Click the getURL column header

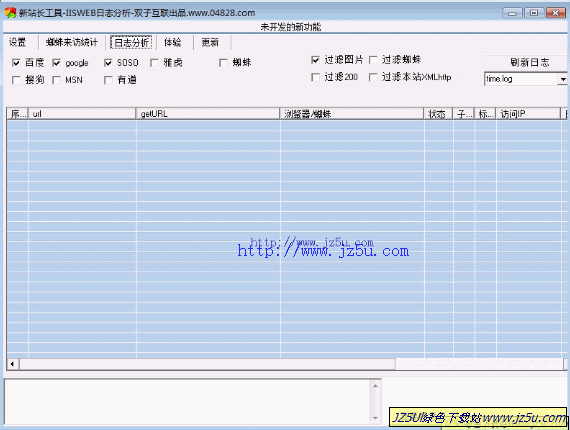coord(208,114)
